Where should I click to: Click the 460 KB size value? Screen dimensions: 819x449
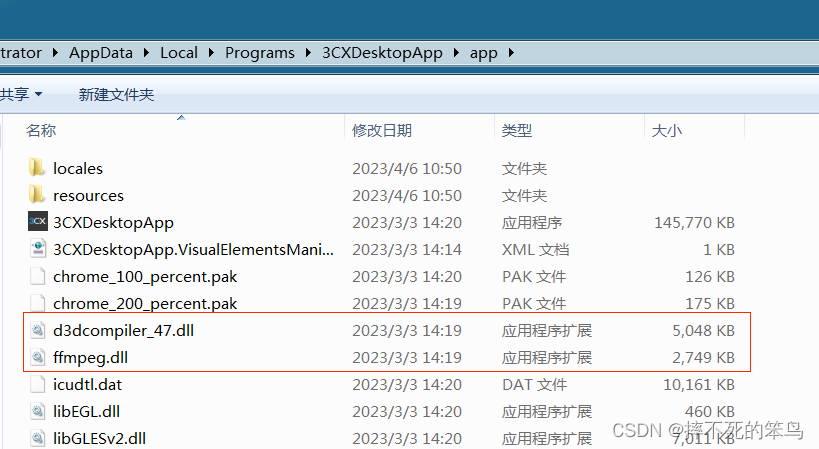[x=710, y=411]
